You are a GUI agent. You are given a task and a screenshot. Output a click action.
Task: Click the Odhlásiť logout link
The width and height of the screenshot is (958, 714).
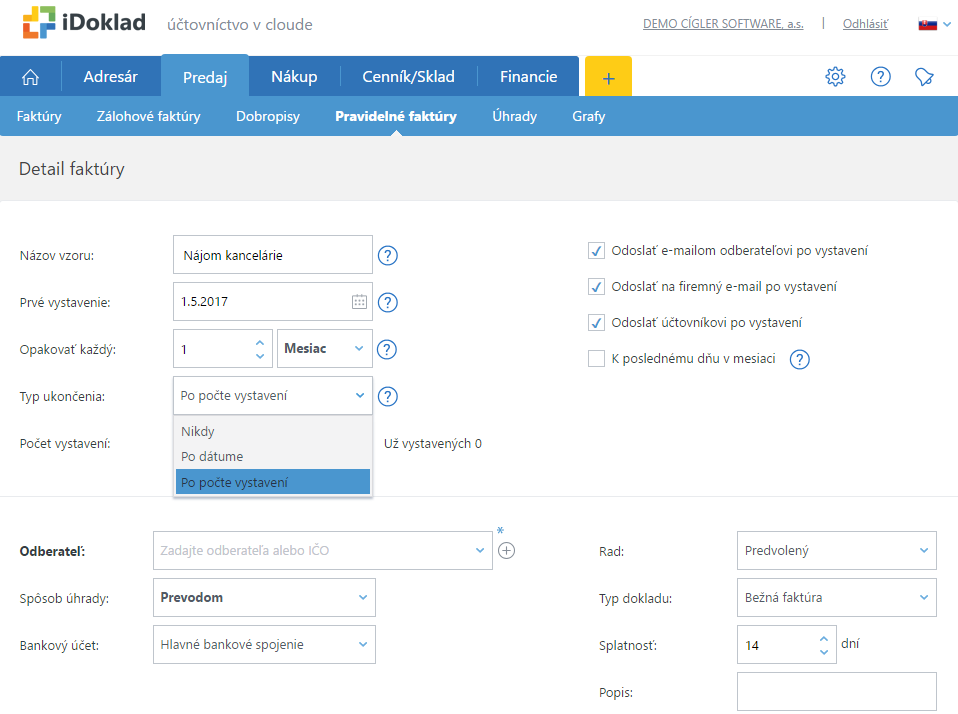tap(865, 24)
